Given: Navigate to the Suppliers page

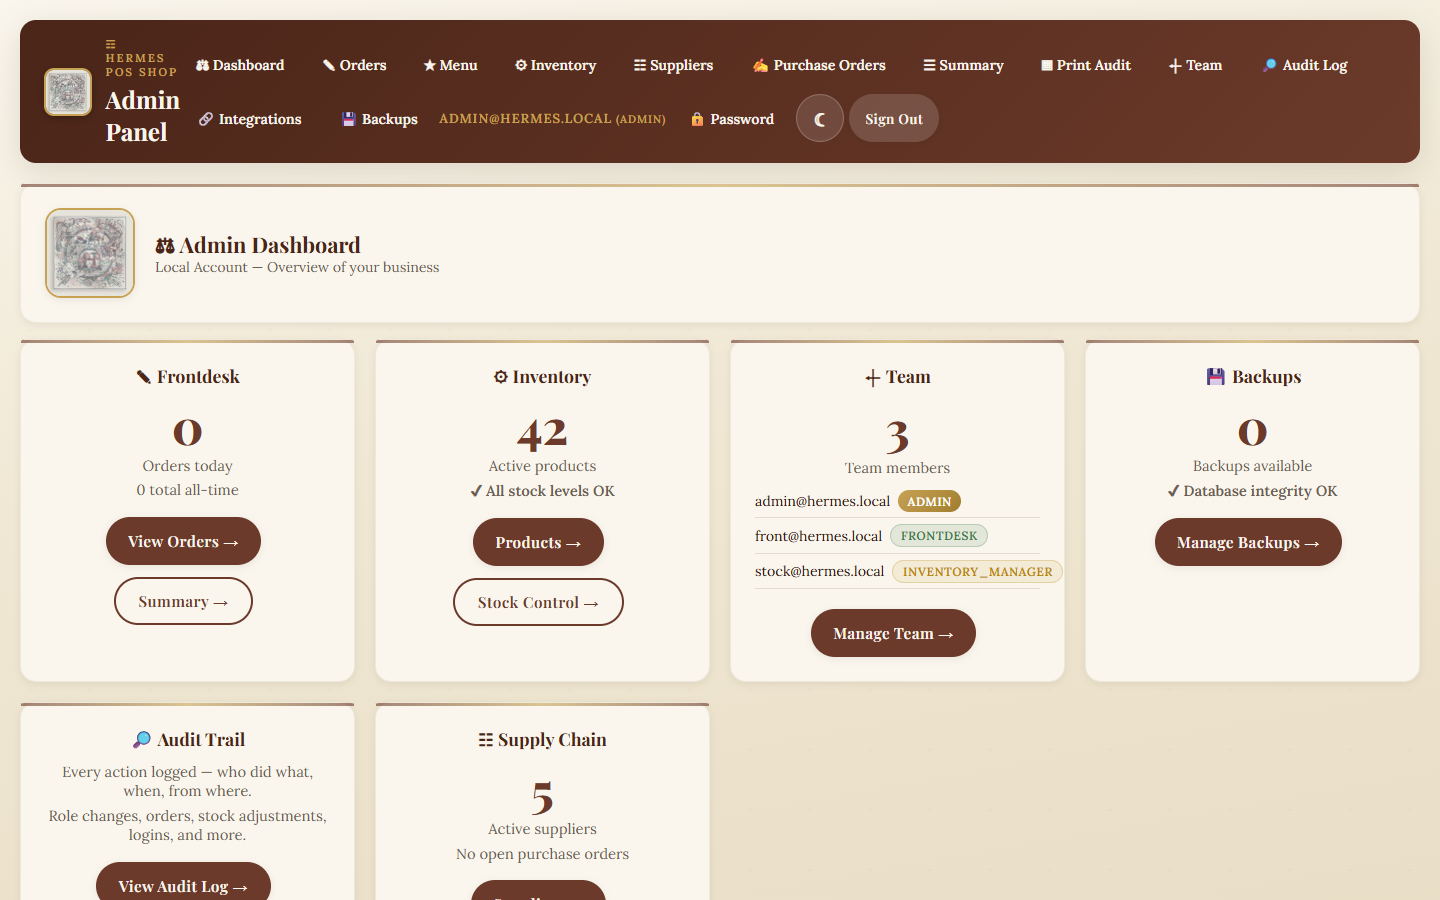Looking at the screenshot, I should tap(673, 65).
